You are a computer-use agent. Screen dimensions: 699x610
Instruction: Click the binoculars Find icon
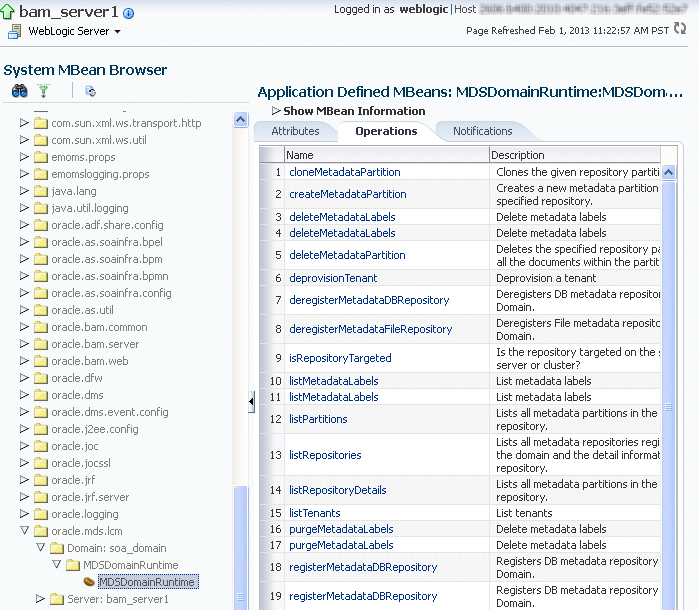coord(20,91)
